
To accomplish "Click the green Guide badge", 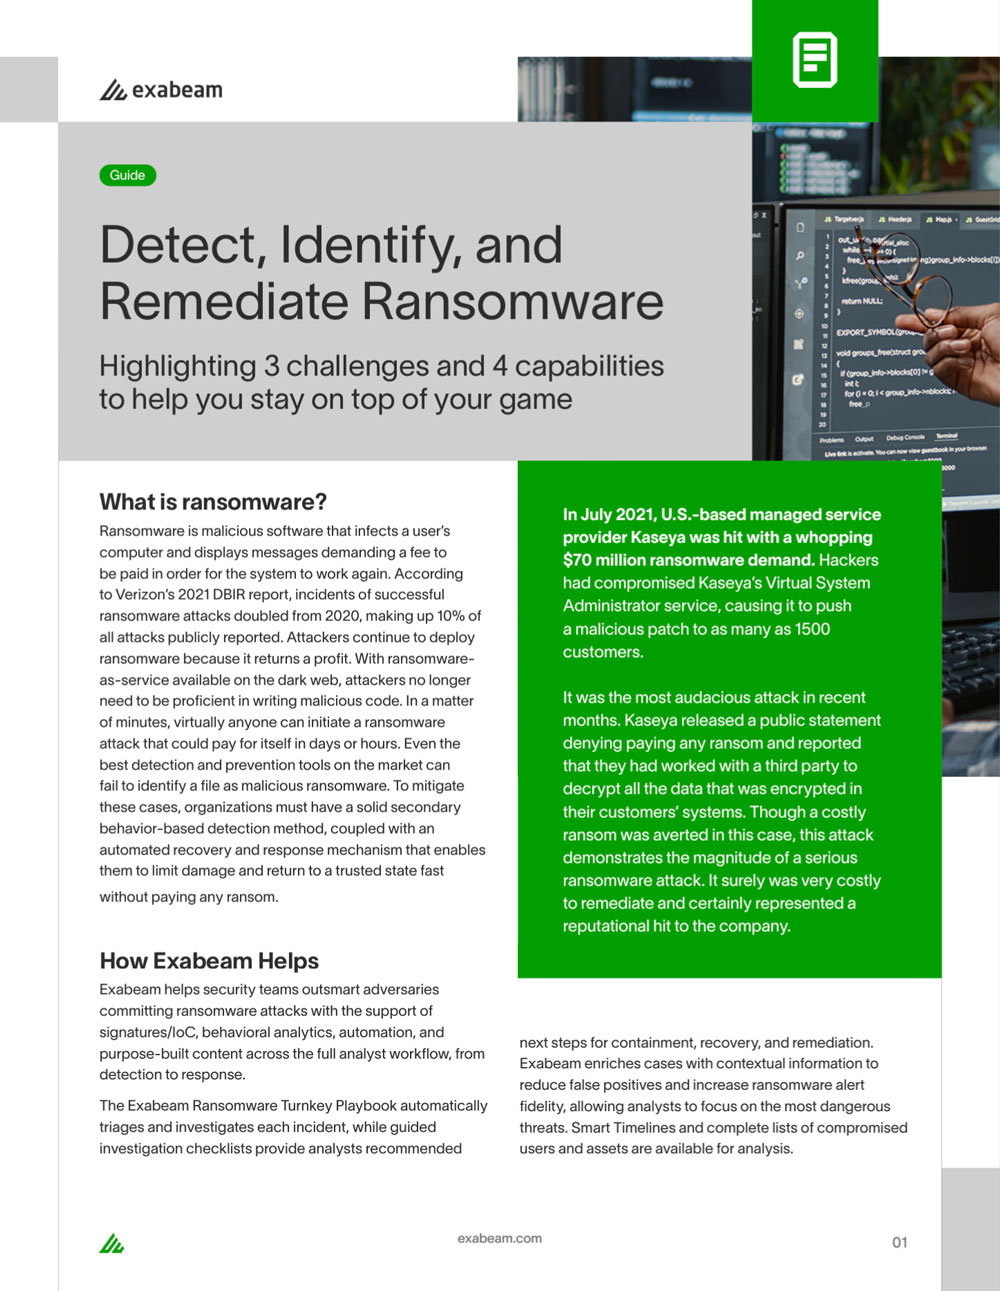I will click(x=127, y=175).
